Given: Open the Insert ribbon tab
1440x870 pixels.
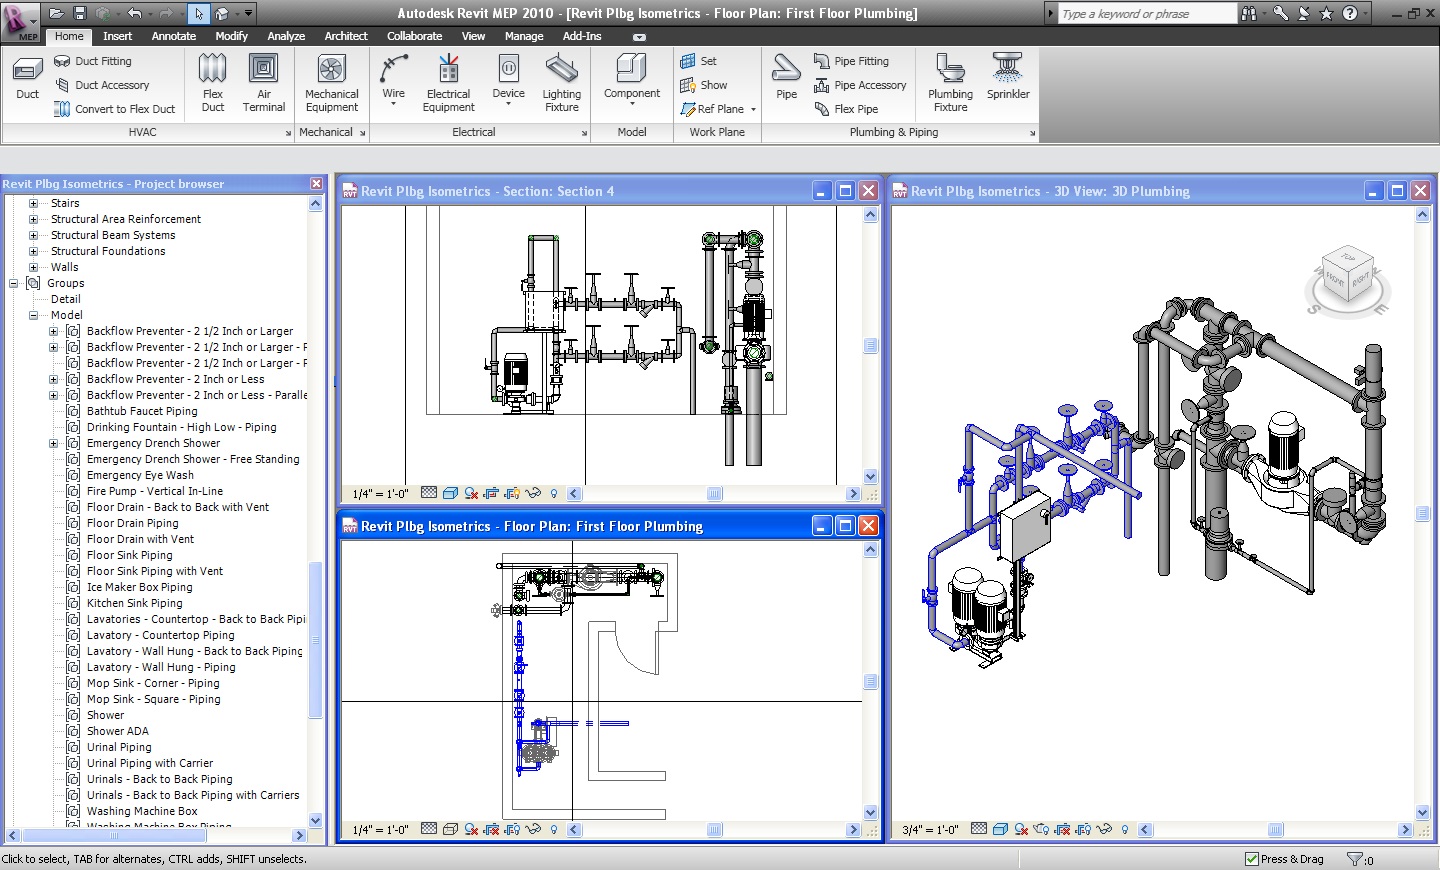Looking at the screenshot, I should click(117, 36).
